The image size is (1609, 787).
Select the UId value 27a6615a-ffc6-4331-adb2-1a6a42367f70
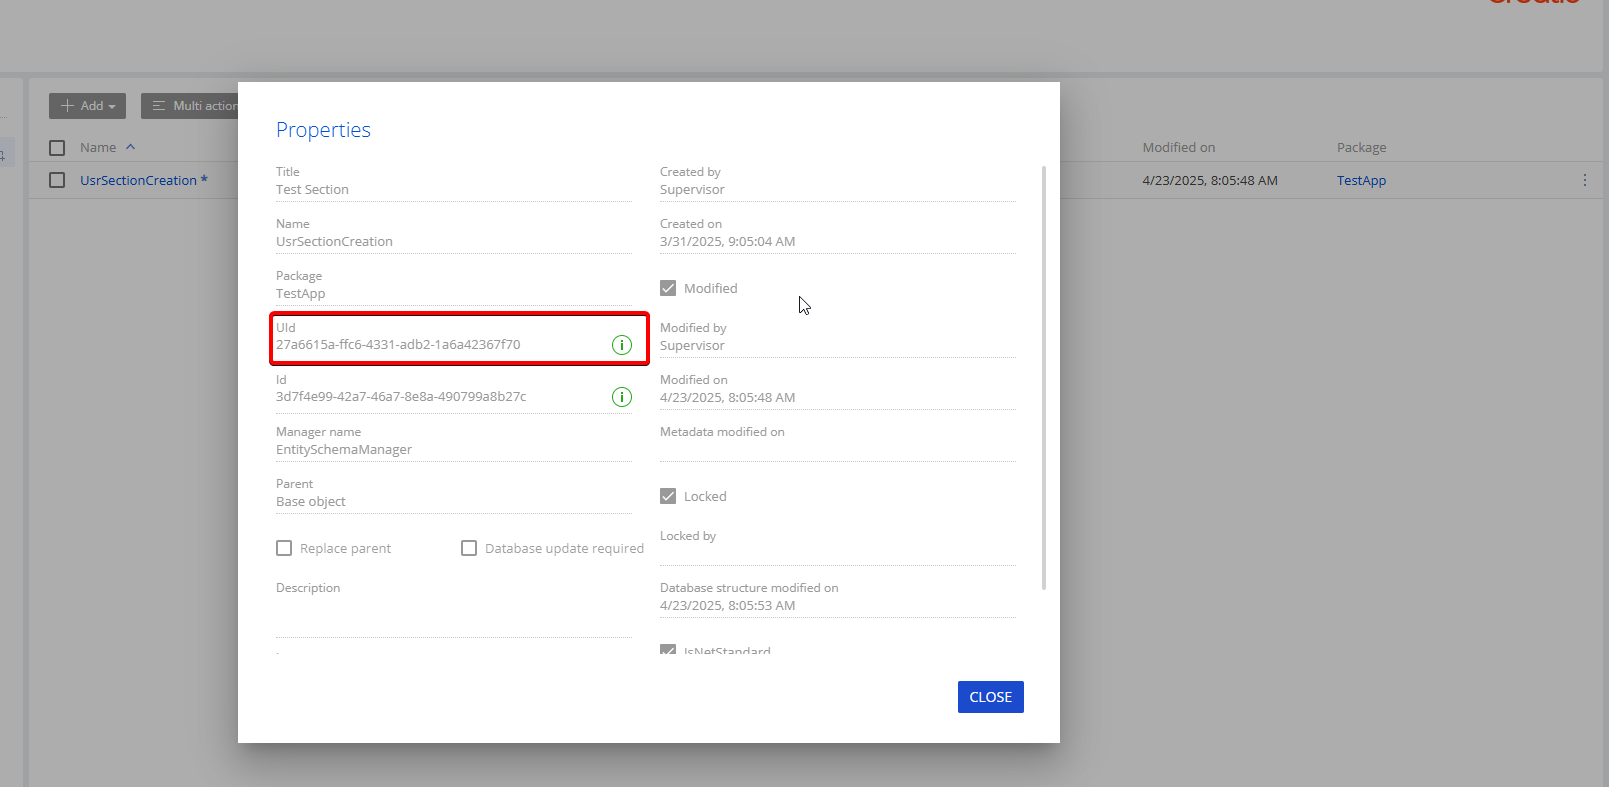coord(398,345)
